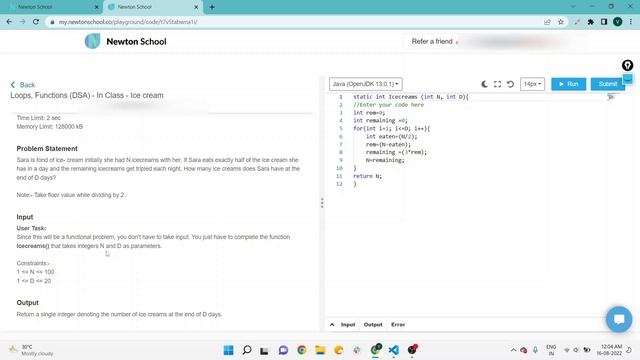This screenshot has width=640, height=360.
Task: Click the lightbulb hint icon
Action: coord(627,65)
